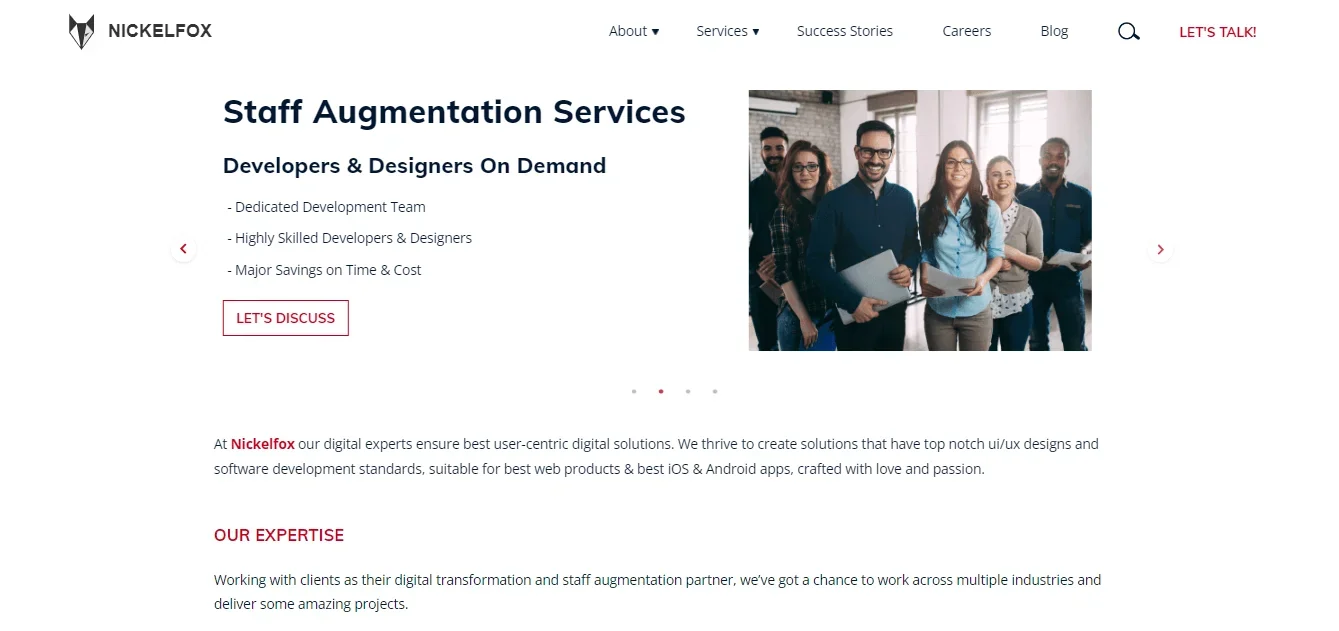Select the active red carousel dot
This screenshot has width=1339, height=631.
(661, 392)
